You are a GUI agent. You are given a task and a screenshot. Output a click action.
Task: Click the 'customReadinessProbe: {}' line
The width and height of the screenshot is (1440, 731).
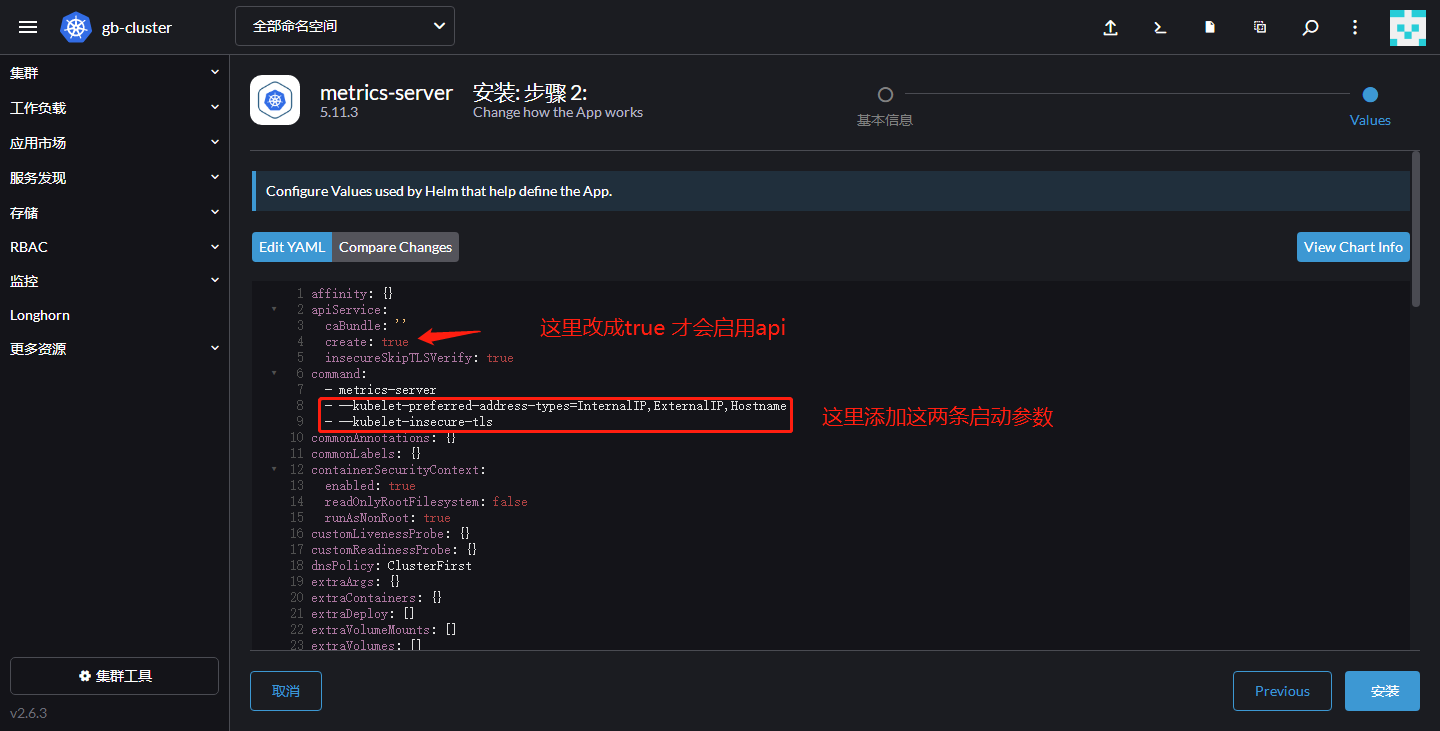pyautogui.click(x=394, y=550)
